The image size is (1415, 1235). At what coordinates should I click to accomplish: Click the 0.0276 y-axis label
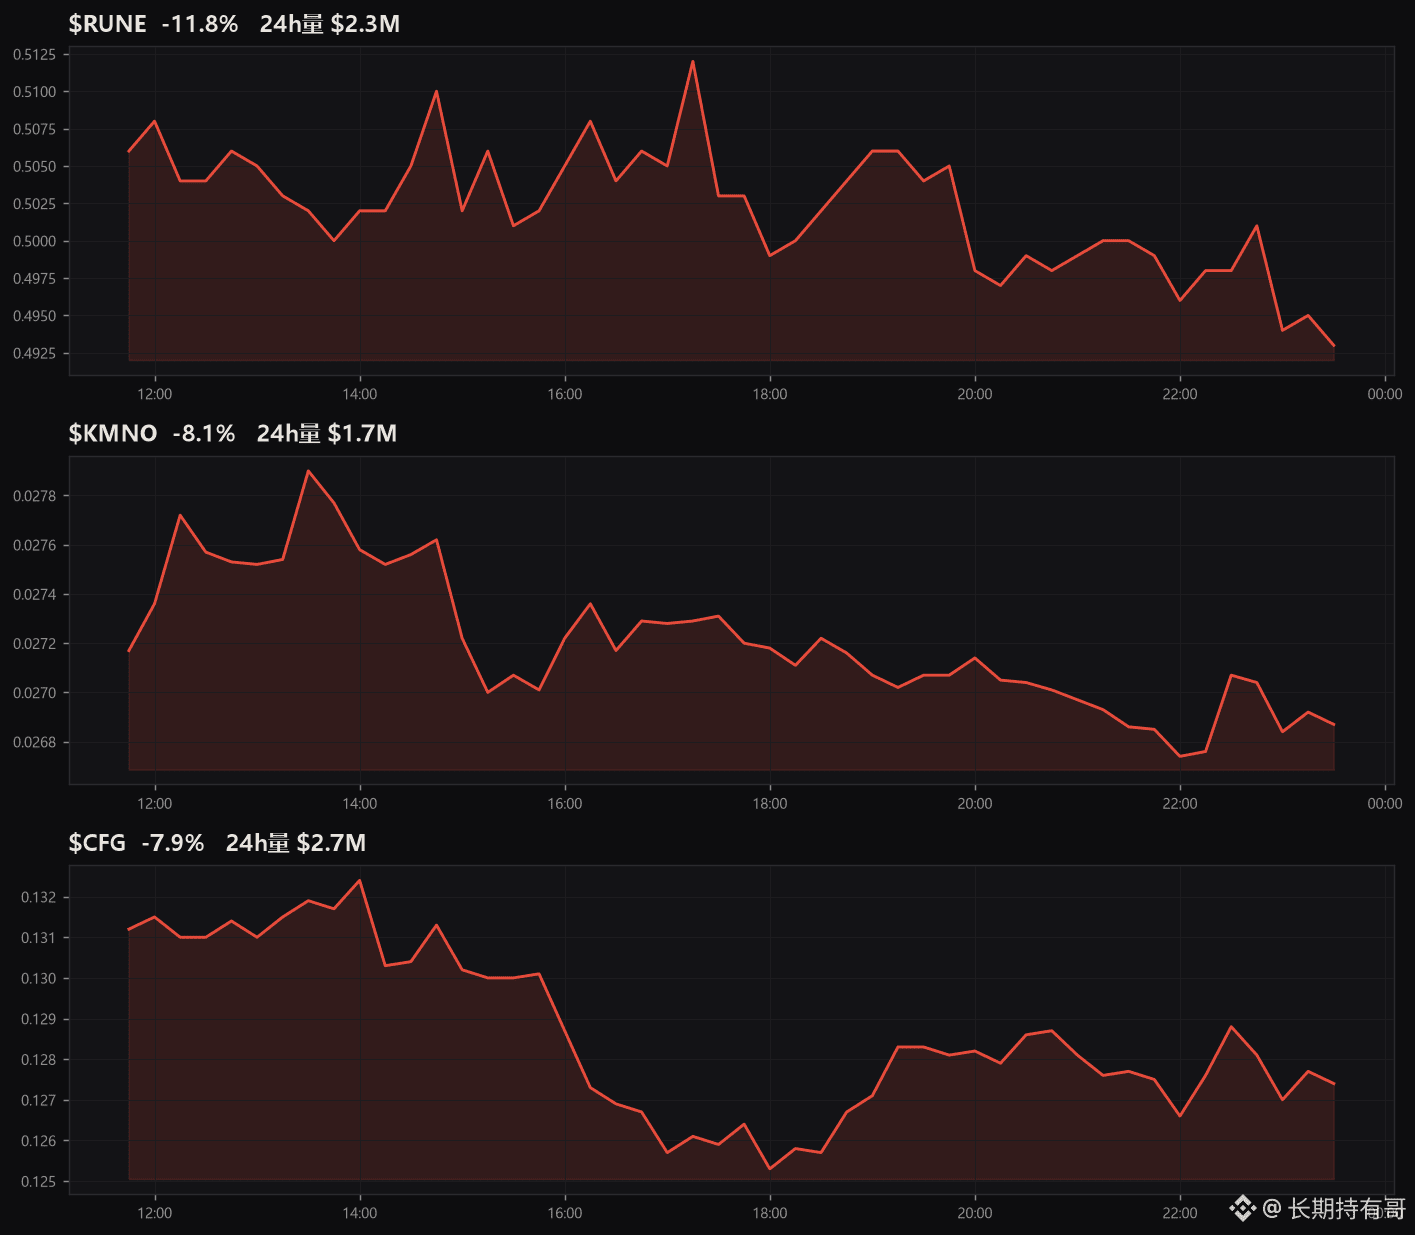[34, 545]
